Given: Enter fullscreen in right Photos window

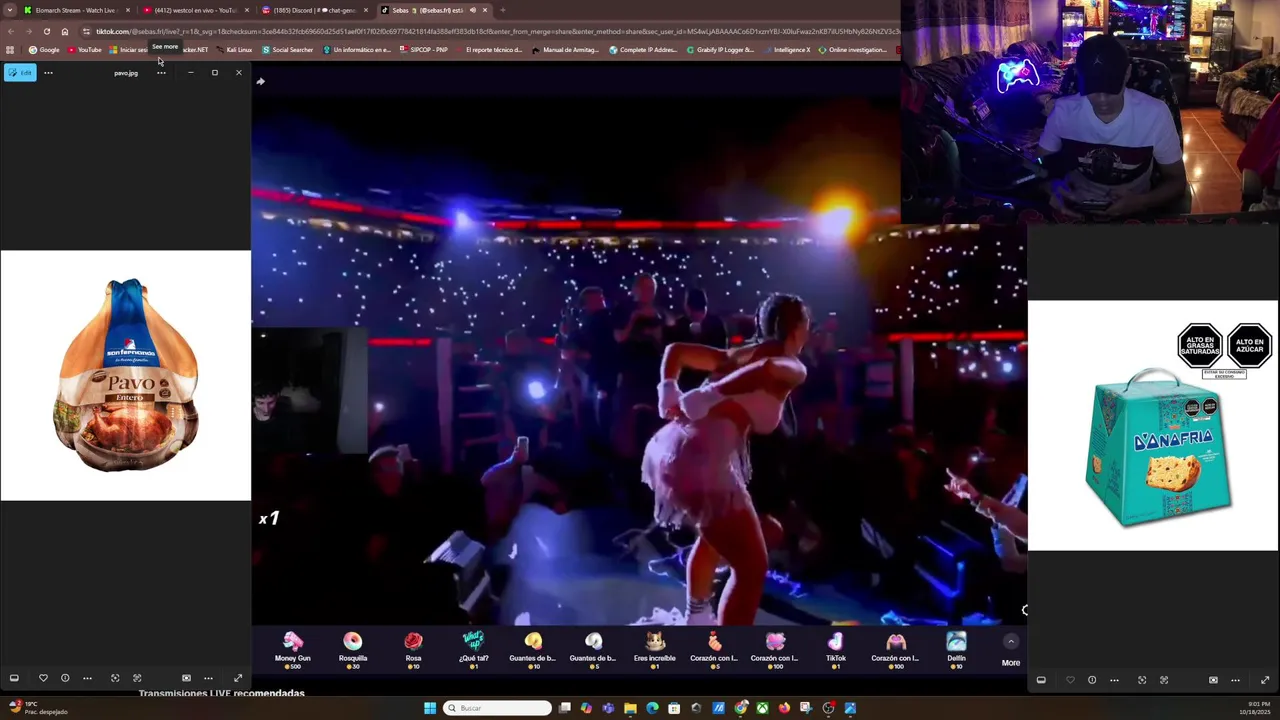Looking at the screenshot, I should point(1265,680).
